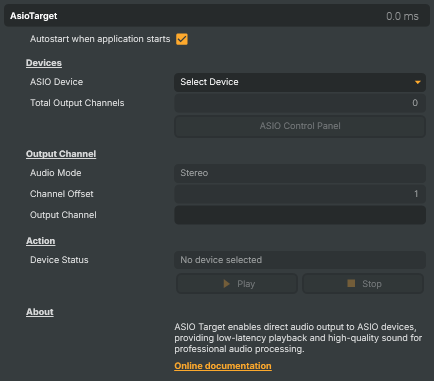The image size is (434, 381).
Task: Click the Total Output Channels label
Action: [77, 103]
